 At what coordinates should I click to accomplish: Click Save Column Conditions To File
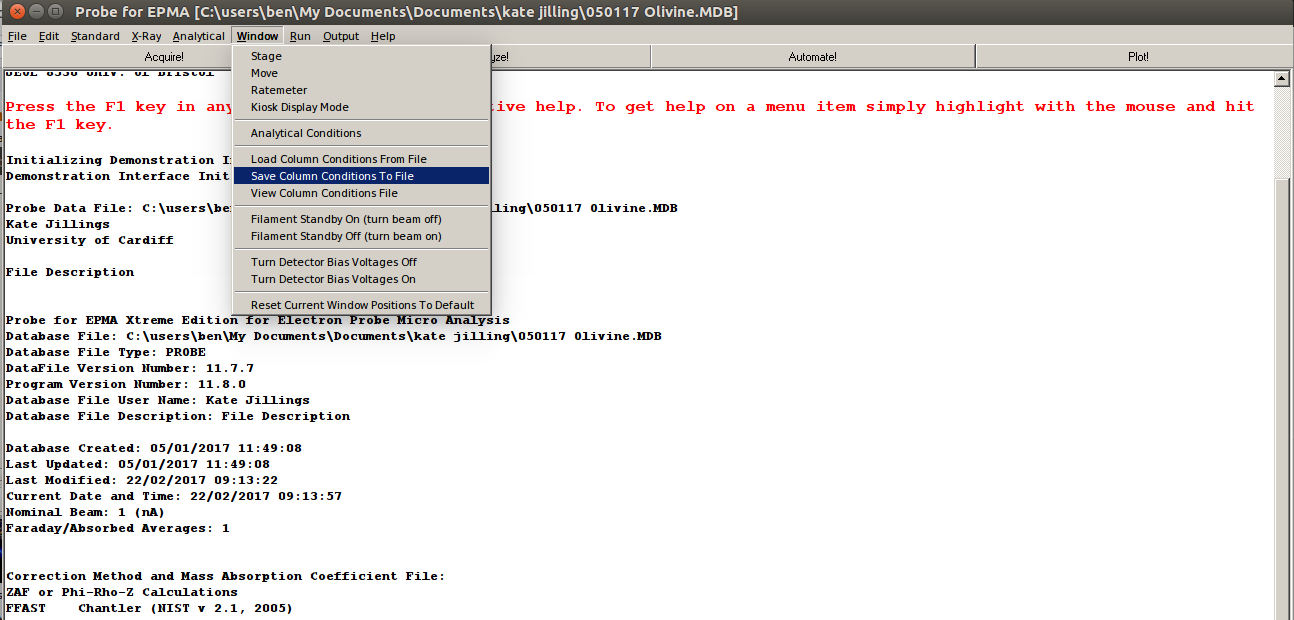(x=332, y=176)
